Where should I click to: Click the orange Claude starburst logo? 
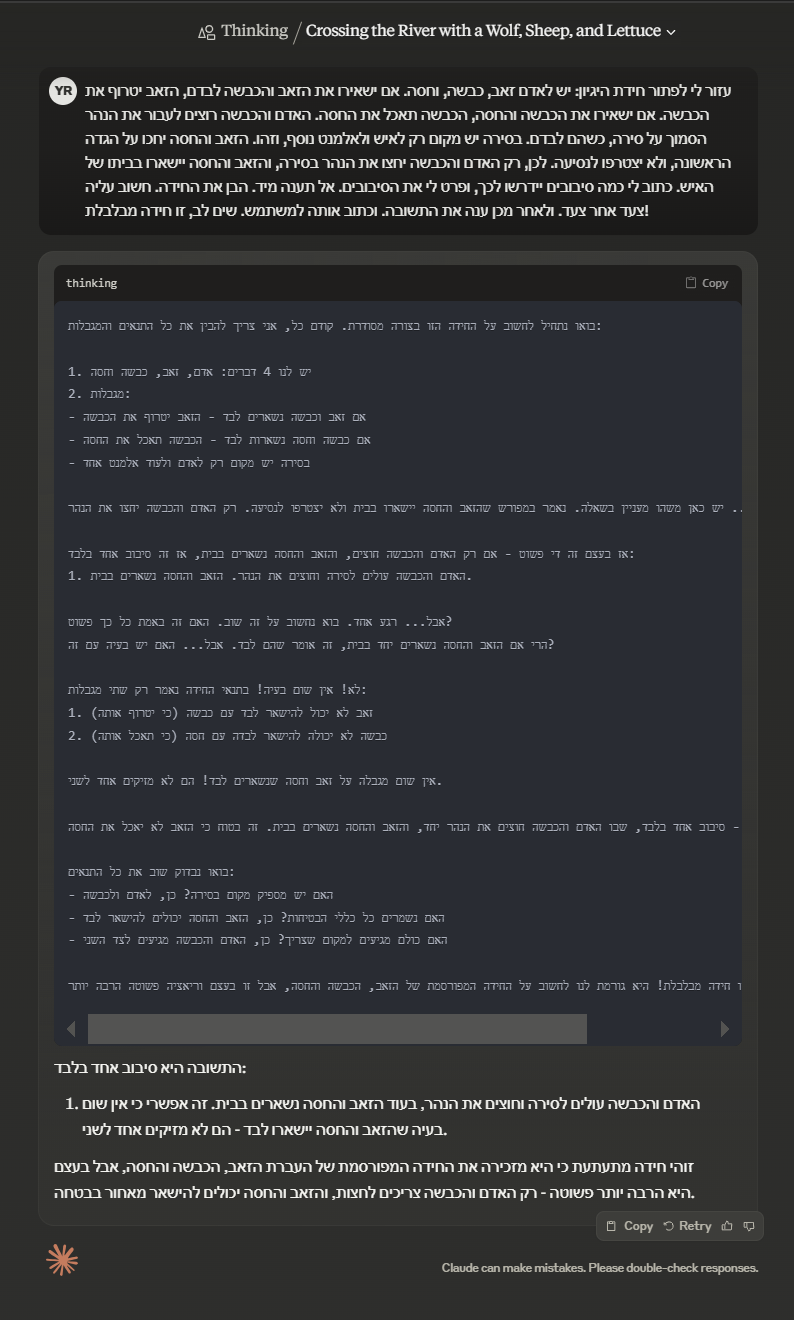pyautogui.click(x=62, y=1260)
